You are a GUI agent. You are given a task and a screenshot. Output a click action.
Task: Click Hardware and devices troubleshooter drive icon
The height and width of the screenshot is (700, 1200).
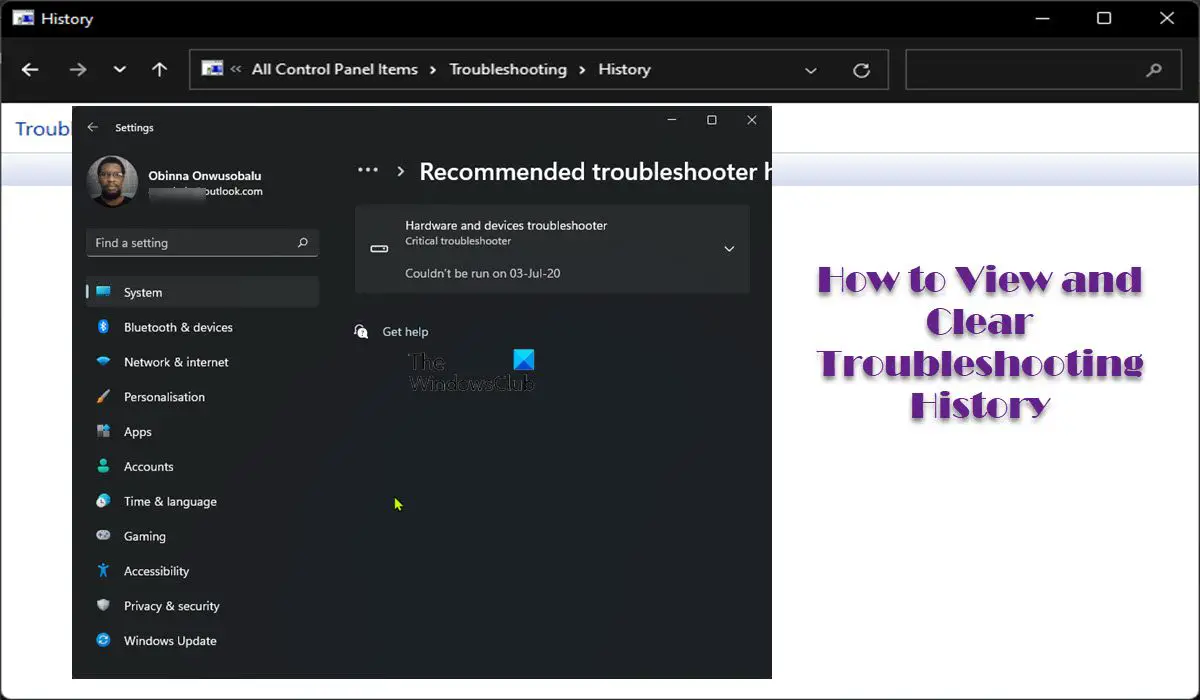379,248
